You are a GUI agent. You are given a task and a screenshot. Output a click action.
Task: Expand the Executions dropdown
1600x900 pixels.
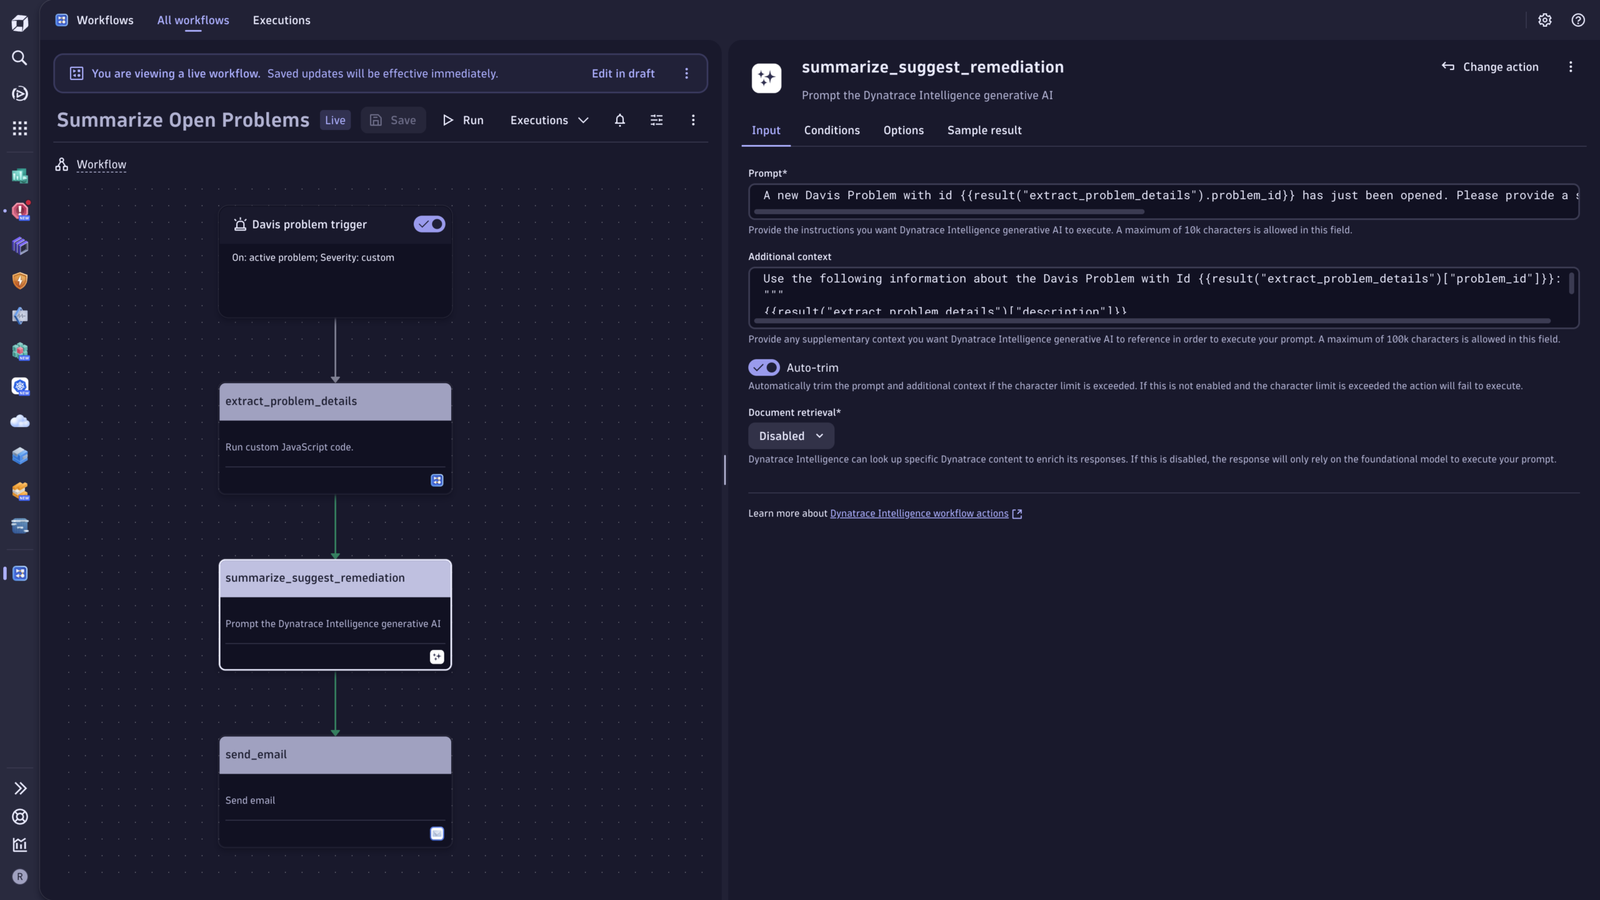[549, 120]
